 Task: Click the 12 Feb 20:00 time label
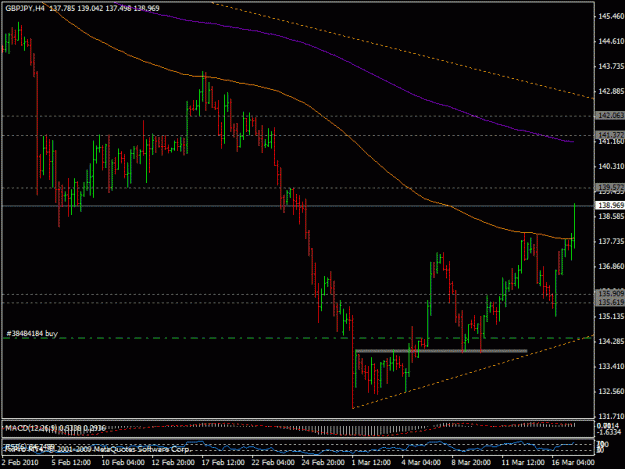click(173, 462)
